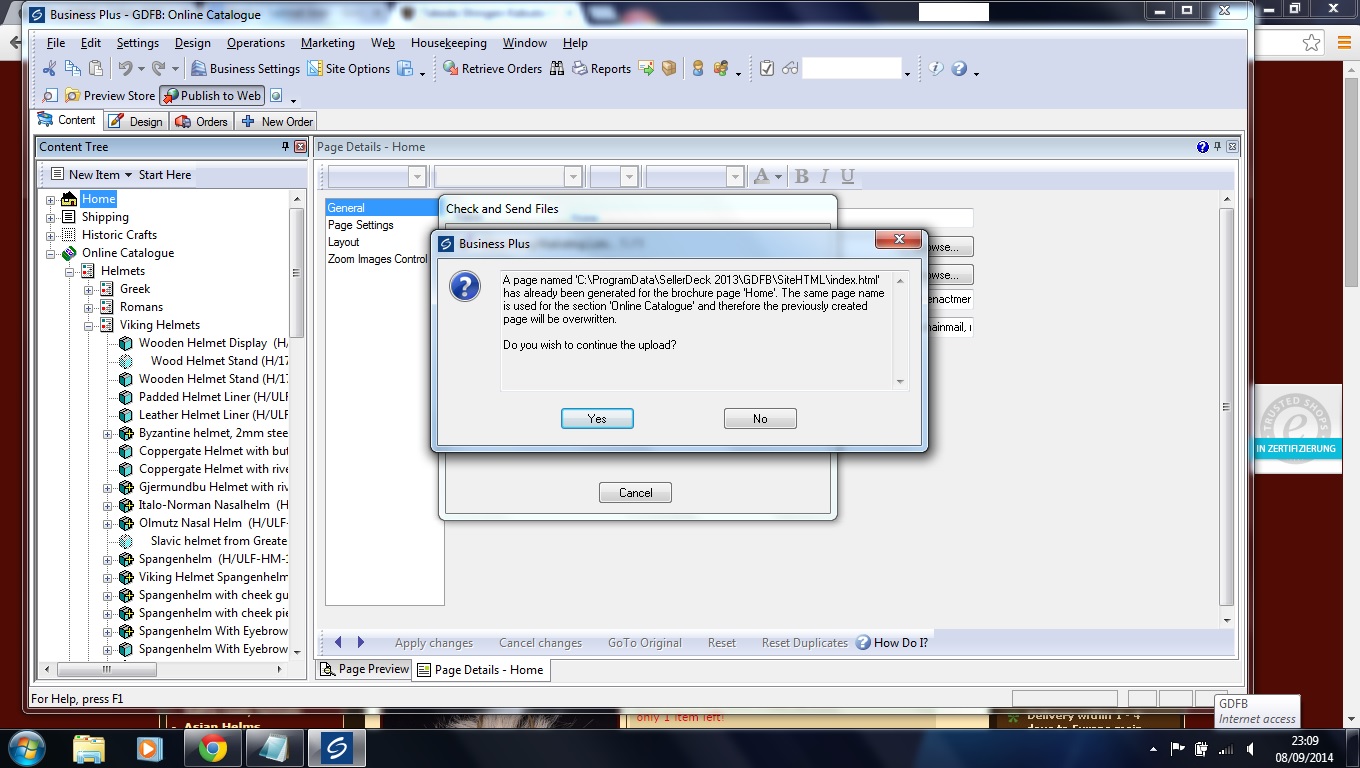Click the Retrieve Orders toolbar button
1360x768 pixels.
click(x=492, y=69)
